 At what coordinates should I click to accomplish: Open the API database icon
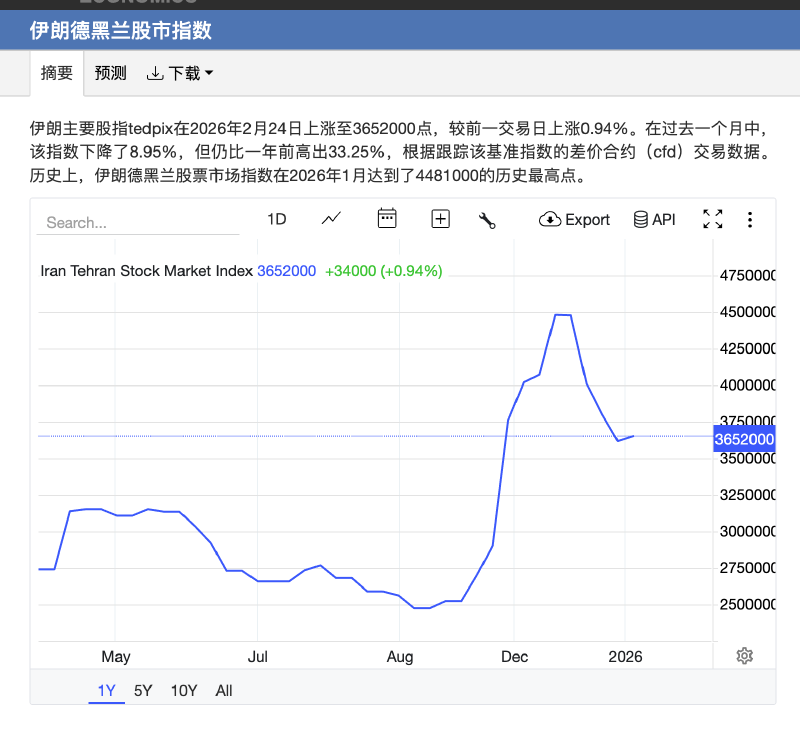pos(654,219)
